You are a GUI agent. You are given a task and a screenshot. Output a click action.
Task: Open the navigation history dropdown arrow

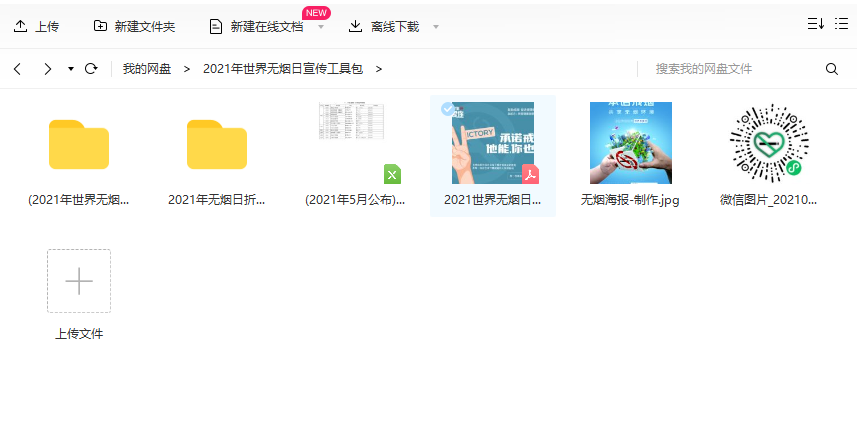click(x=71, y=69)
